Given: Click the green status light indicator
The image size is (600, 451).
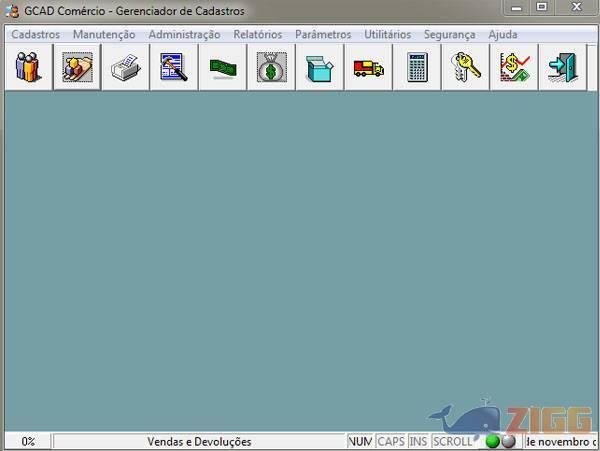Looking at the screenshot, I should coord(492,441).
